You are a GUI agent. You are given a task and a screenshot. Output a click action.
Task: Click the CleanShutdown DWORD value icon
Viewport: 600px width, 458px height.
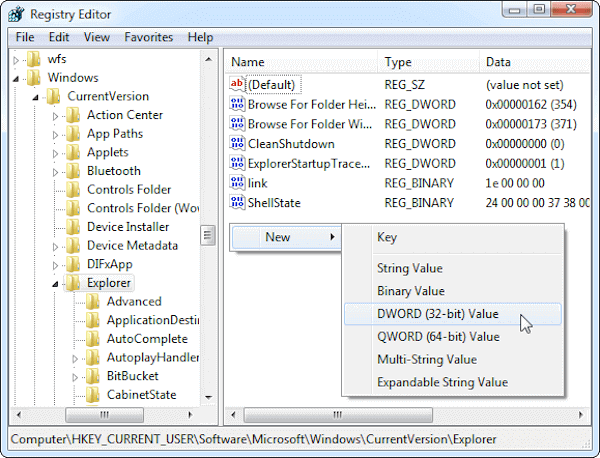pos(237,144)
